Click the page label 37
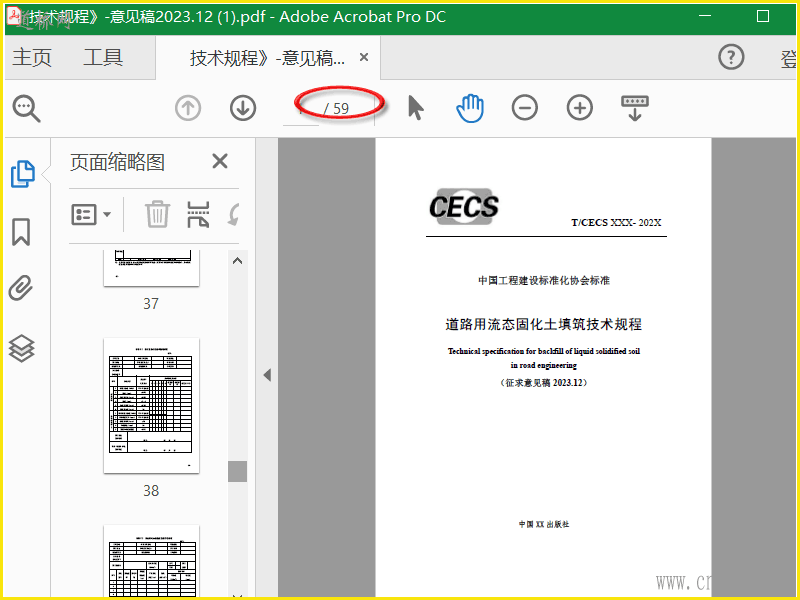800x600 pixels. 151,304
